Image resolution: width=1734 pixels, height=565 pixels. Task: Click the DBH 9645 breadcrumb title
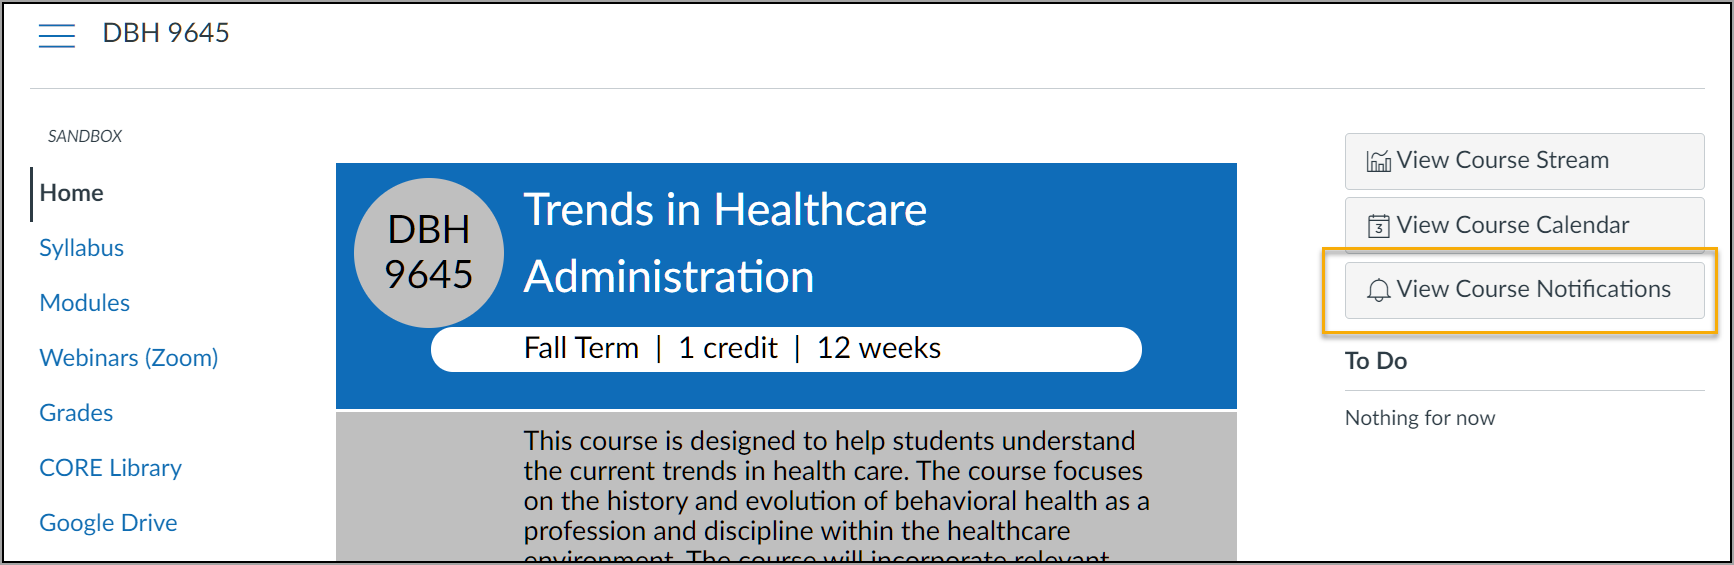[166, 33]
